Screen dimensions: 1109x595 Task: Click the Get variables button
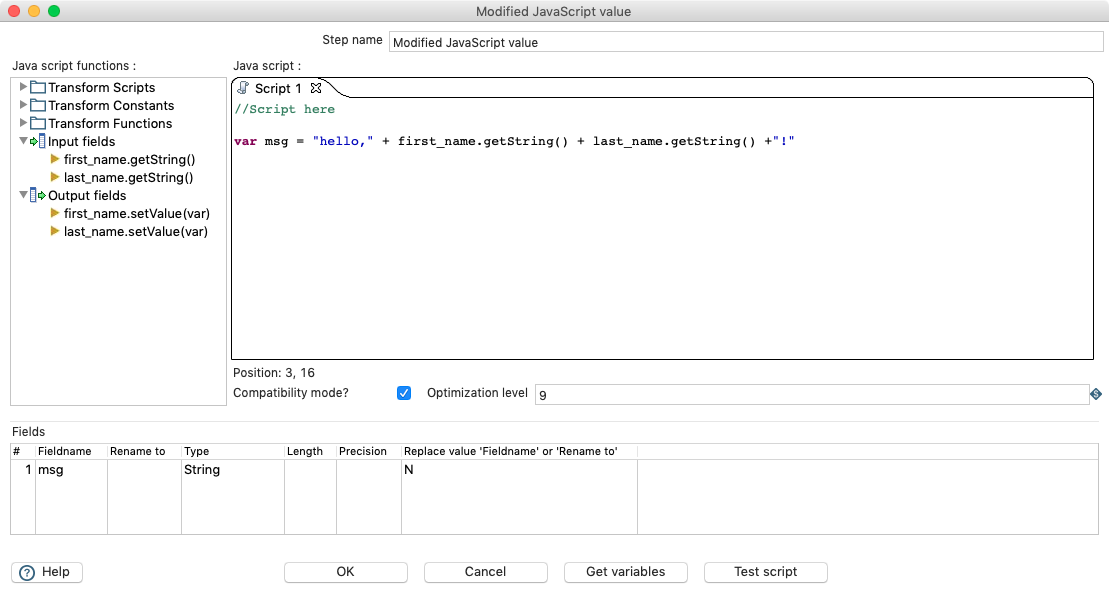(626, 572)
